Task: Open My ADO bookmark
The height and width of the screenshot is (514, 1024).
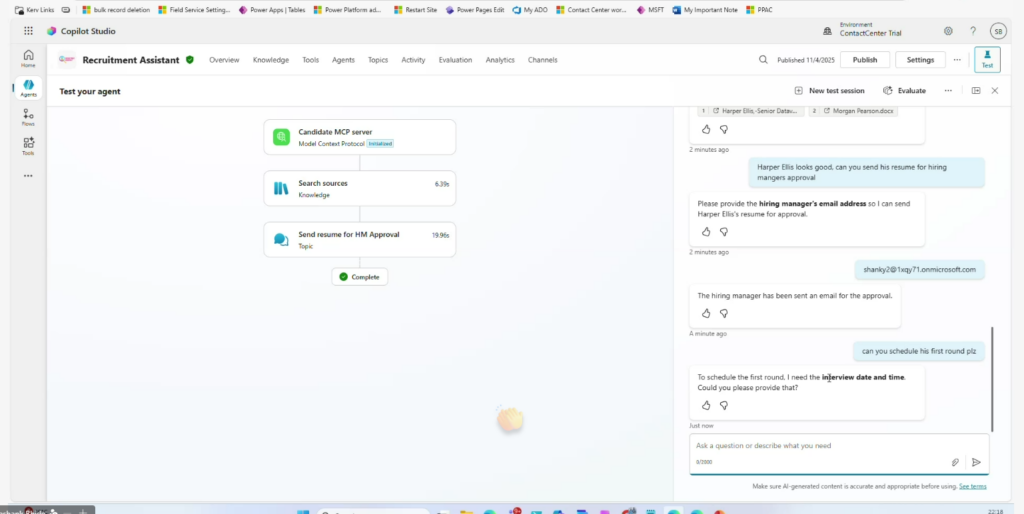Action: pos(530,10)
